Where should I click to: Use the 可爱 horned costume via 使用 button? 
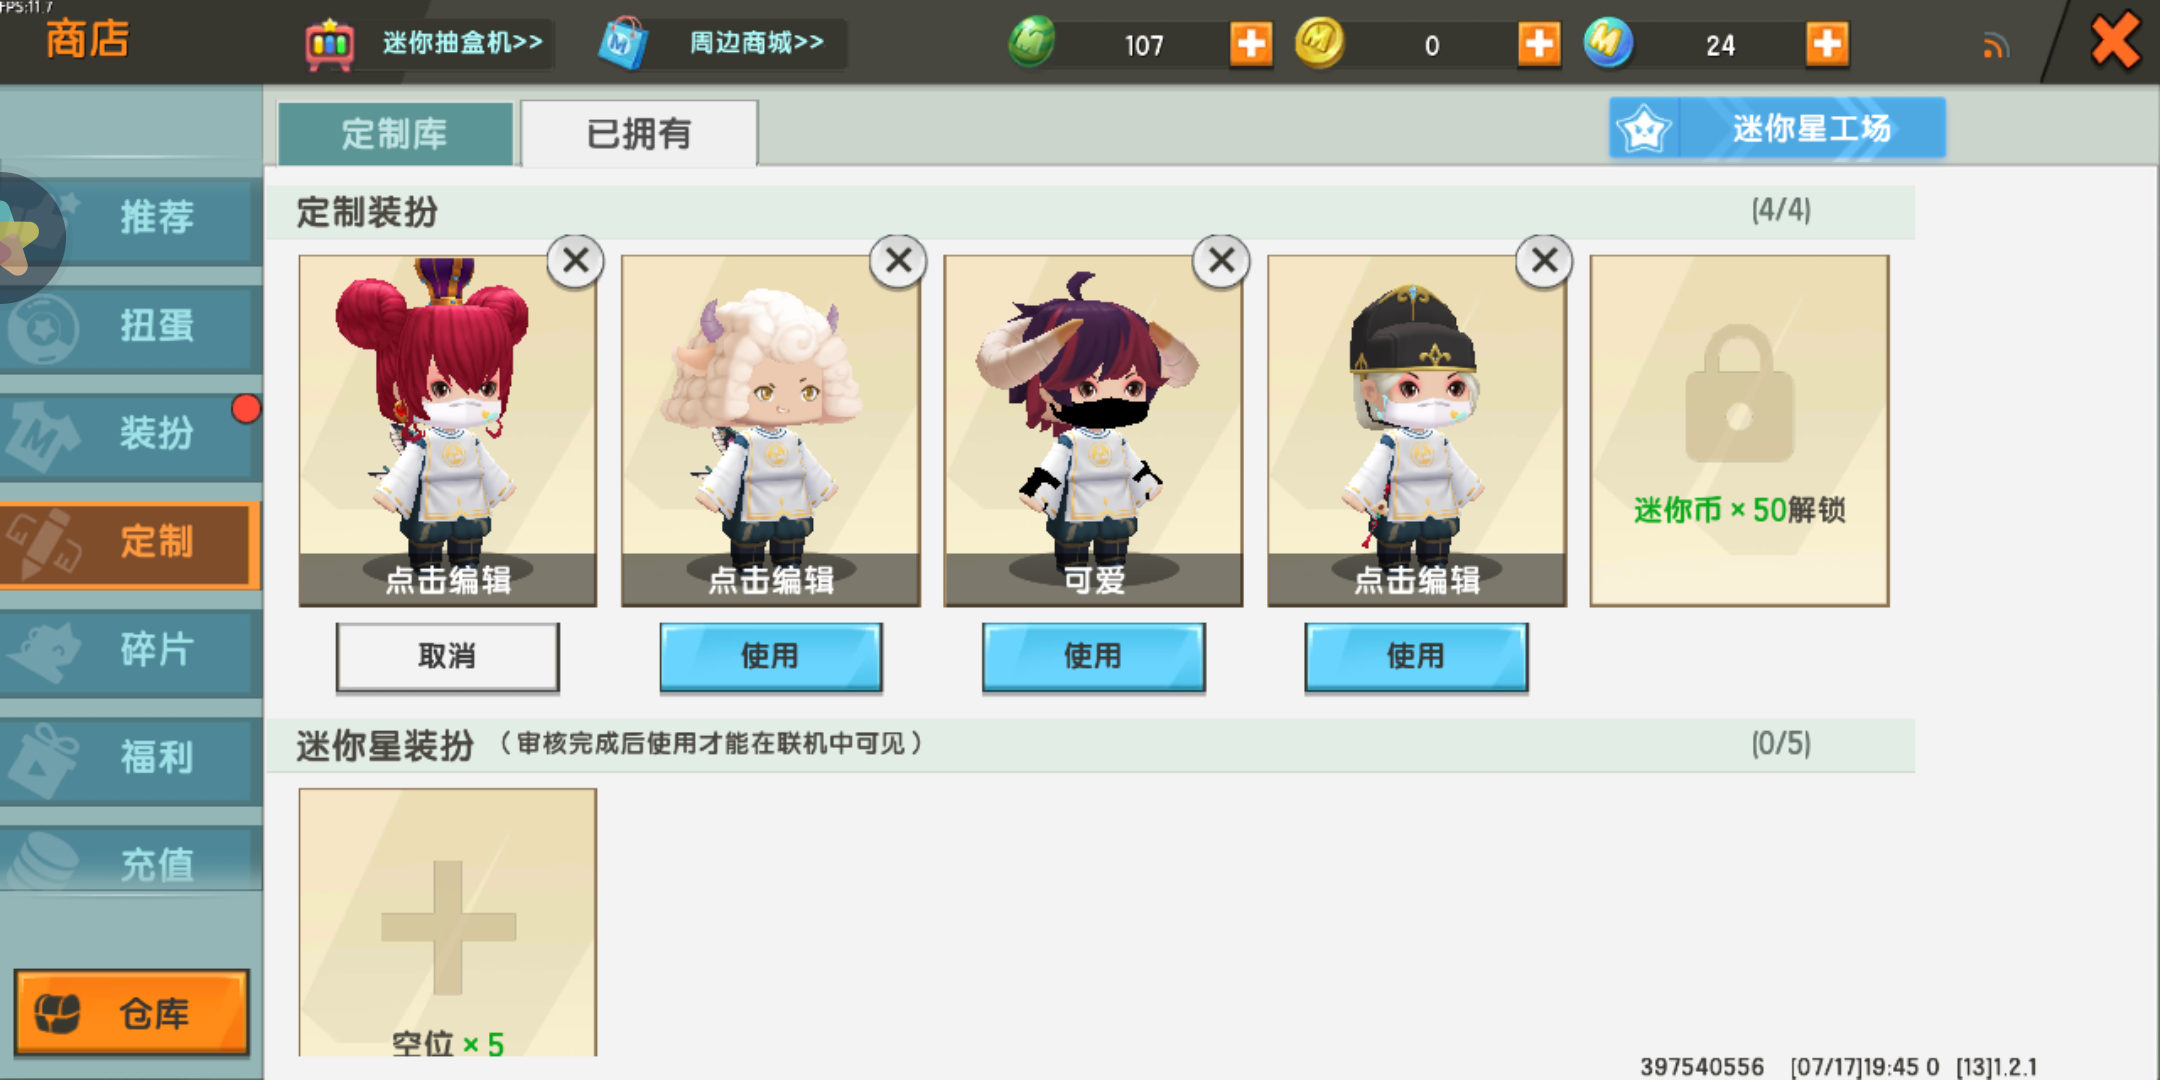(x=1093, y=656)
